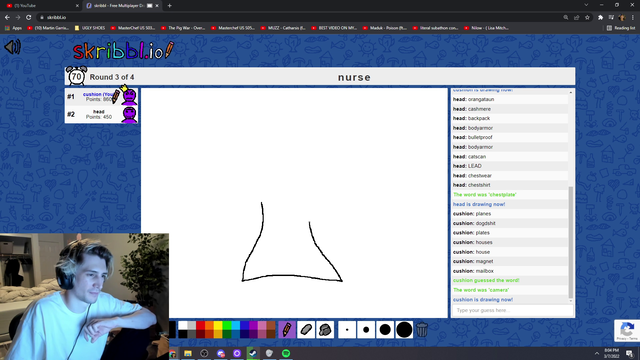Choose the smallest brush size
This screenshot has width=640, height=360.
tap(347, 330)
